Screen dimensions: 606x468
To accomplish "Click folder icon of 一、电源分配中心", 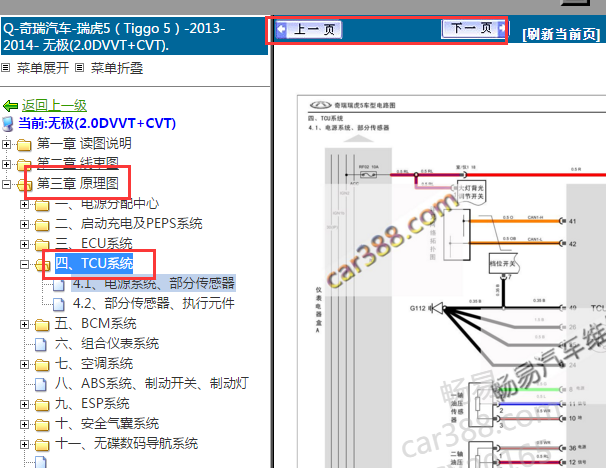I will [42, 205].
